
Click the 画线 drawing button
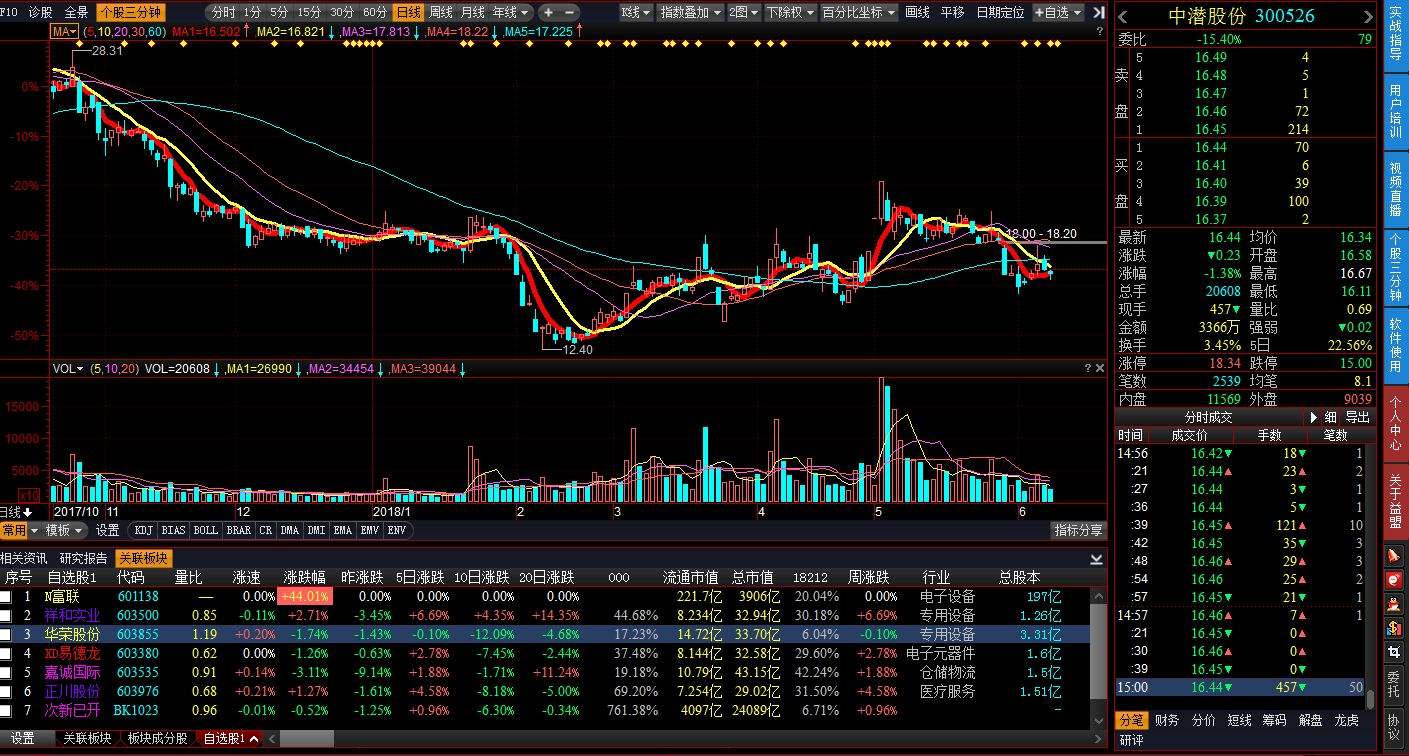(x=917, y=12)
